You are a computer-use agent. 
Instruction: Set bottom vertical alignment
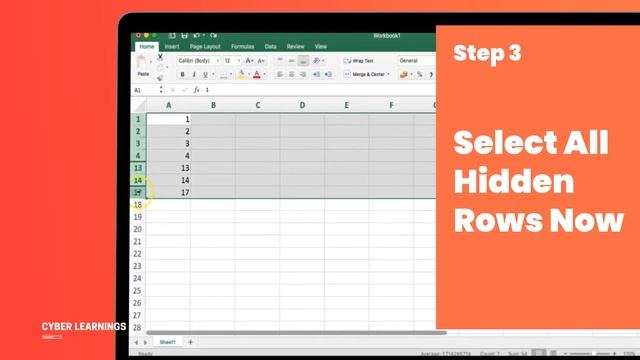click(303, 60)
